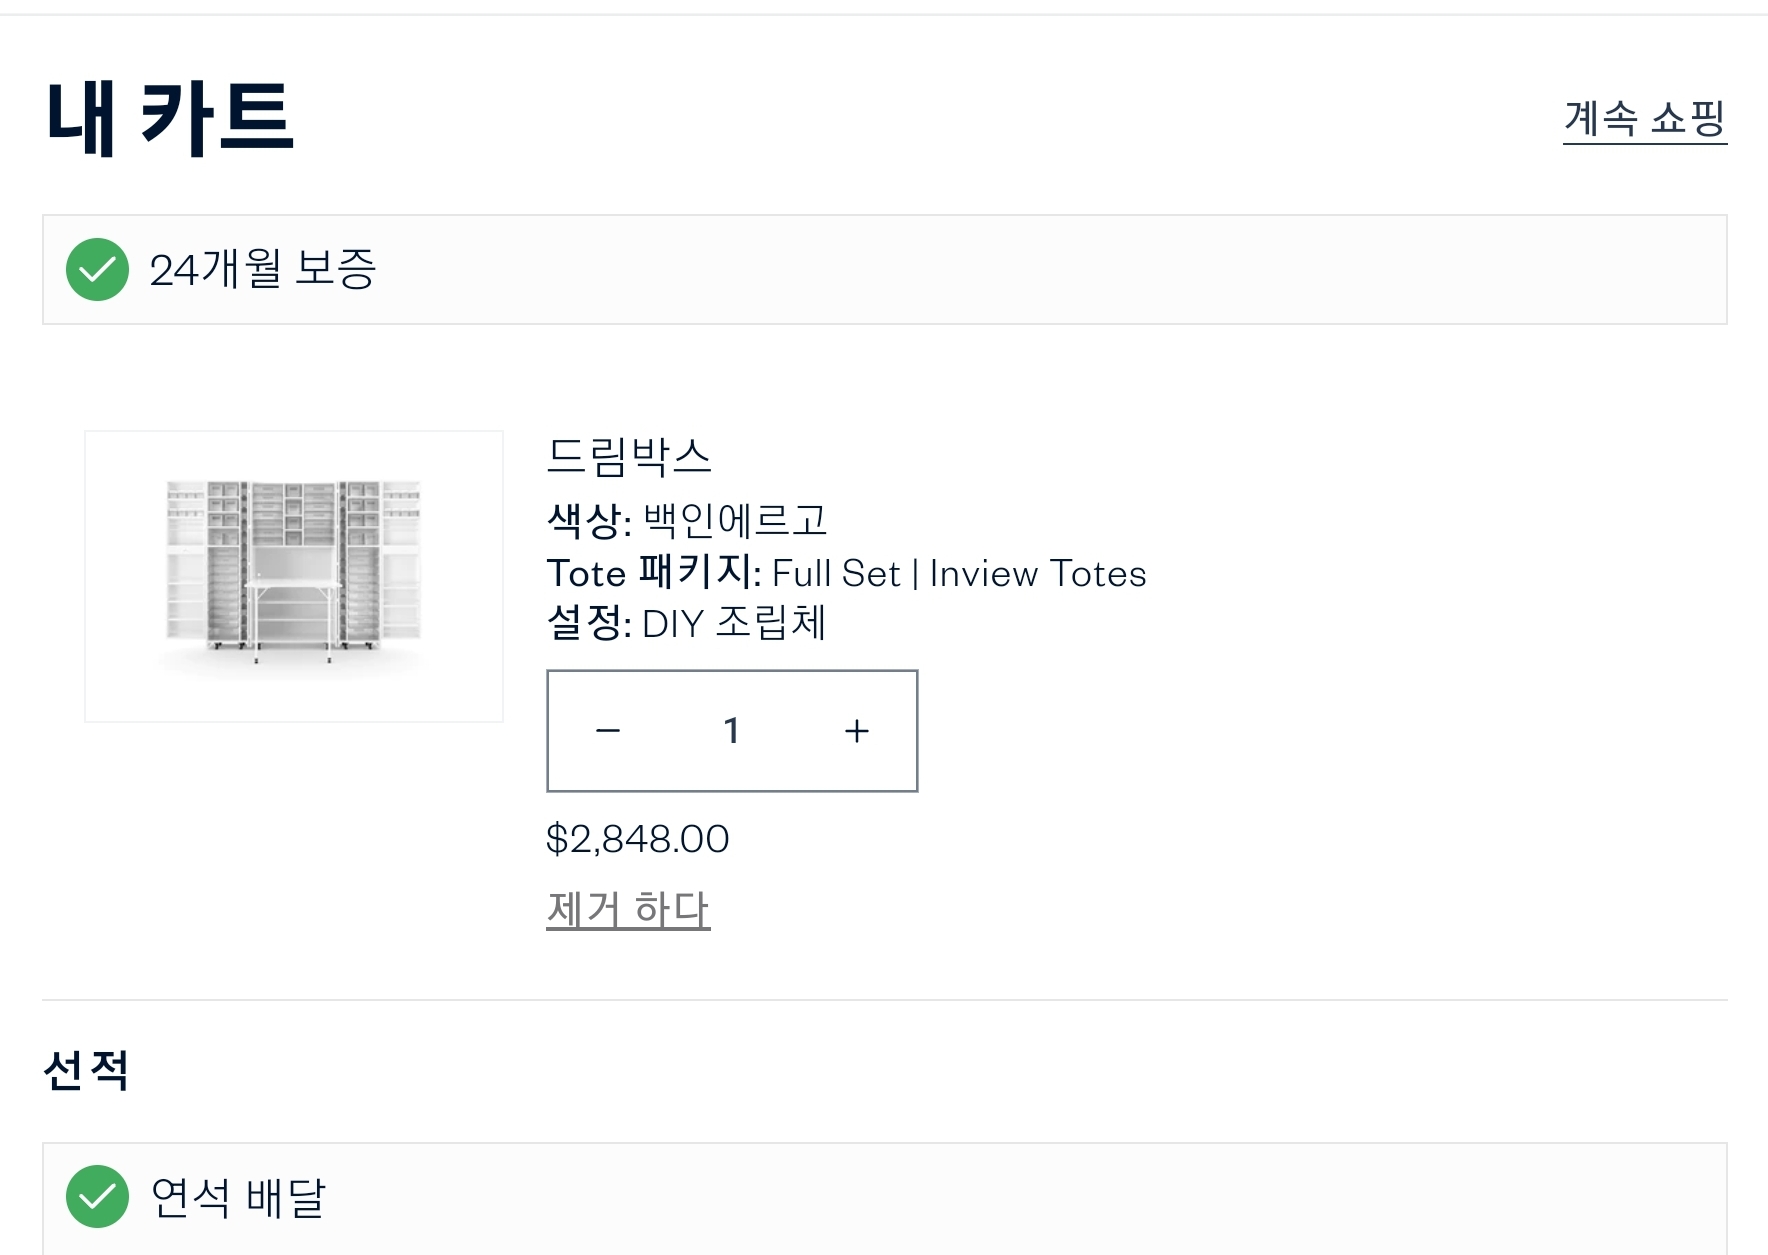Decrease quantity with the minus button
This screenshot has height=1255, width=1768.
click(608, 731)
